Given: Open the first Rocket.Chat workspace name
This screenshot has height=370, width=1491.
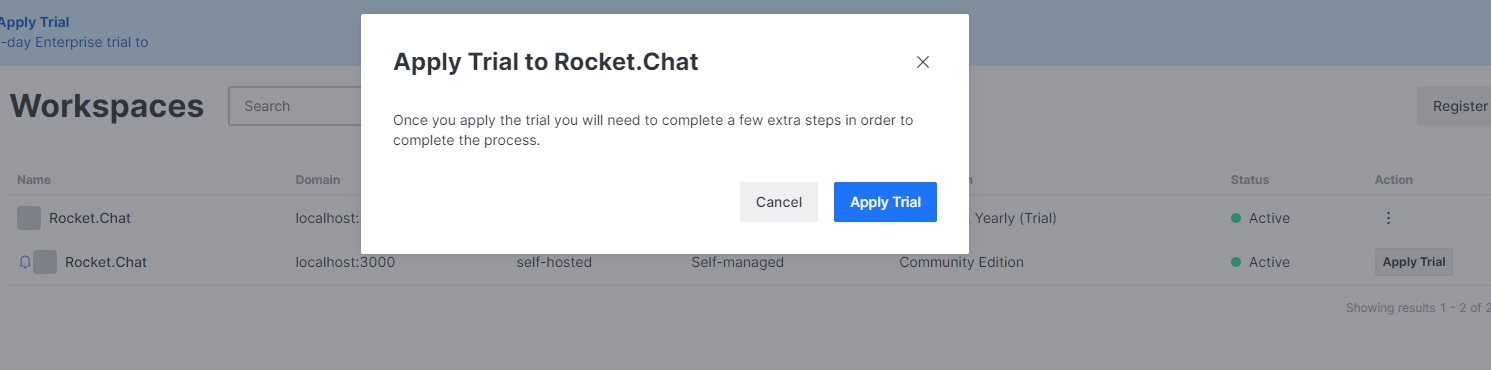Looking at the screenshot, I should pos(90,218).
